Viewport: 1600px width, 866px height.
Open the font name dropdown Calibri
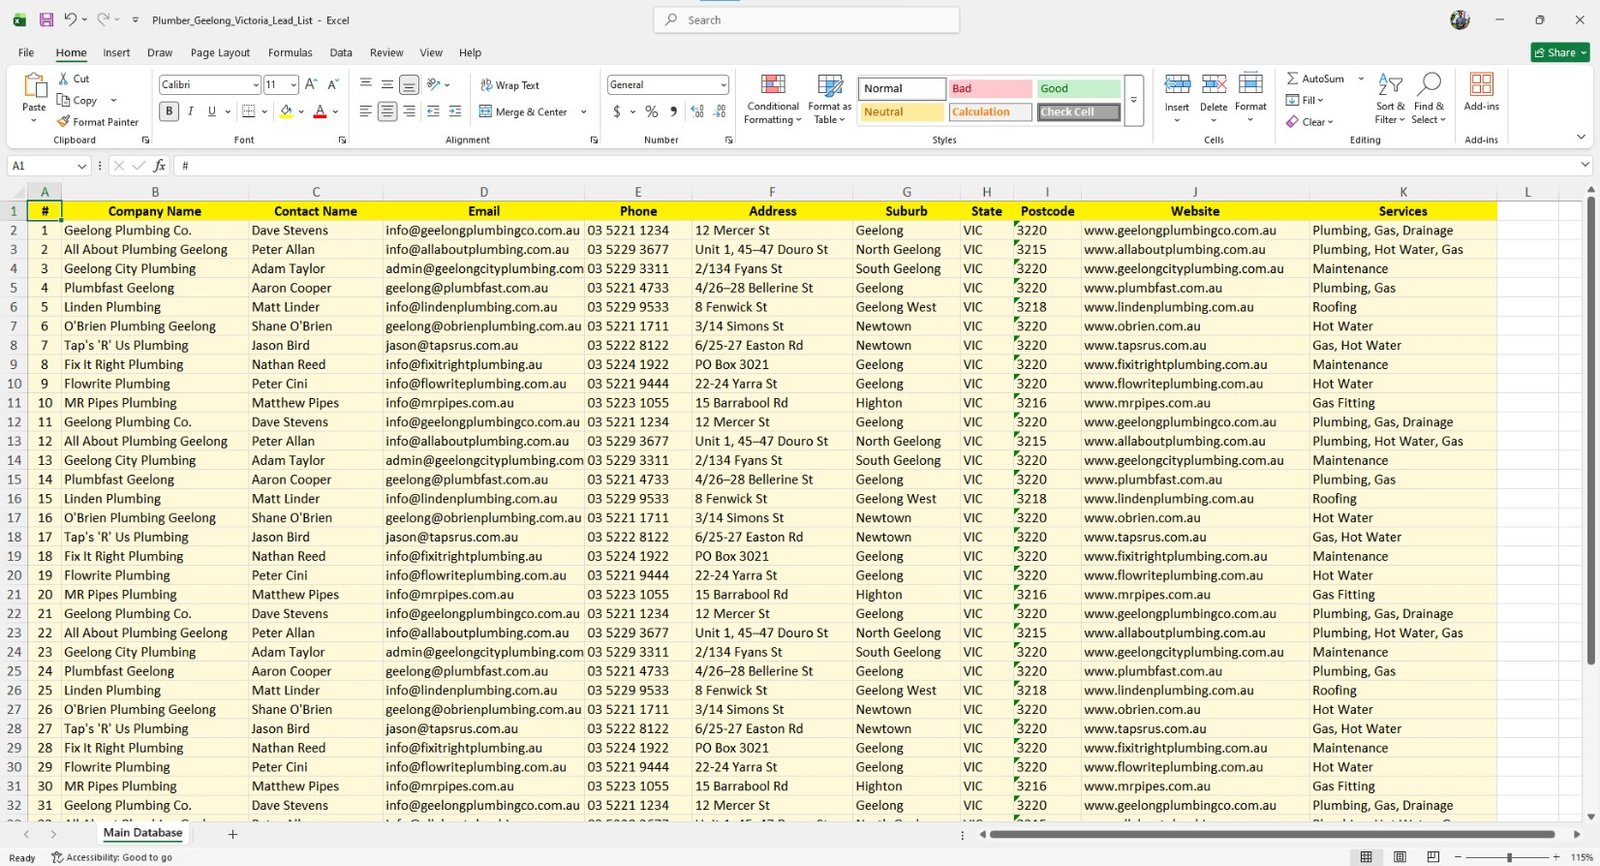255,85
